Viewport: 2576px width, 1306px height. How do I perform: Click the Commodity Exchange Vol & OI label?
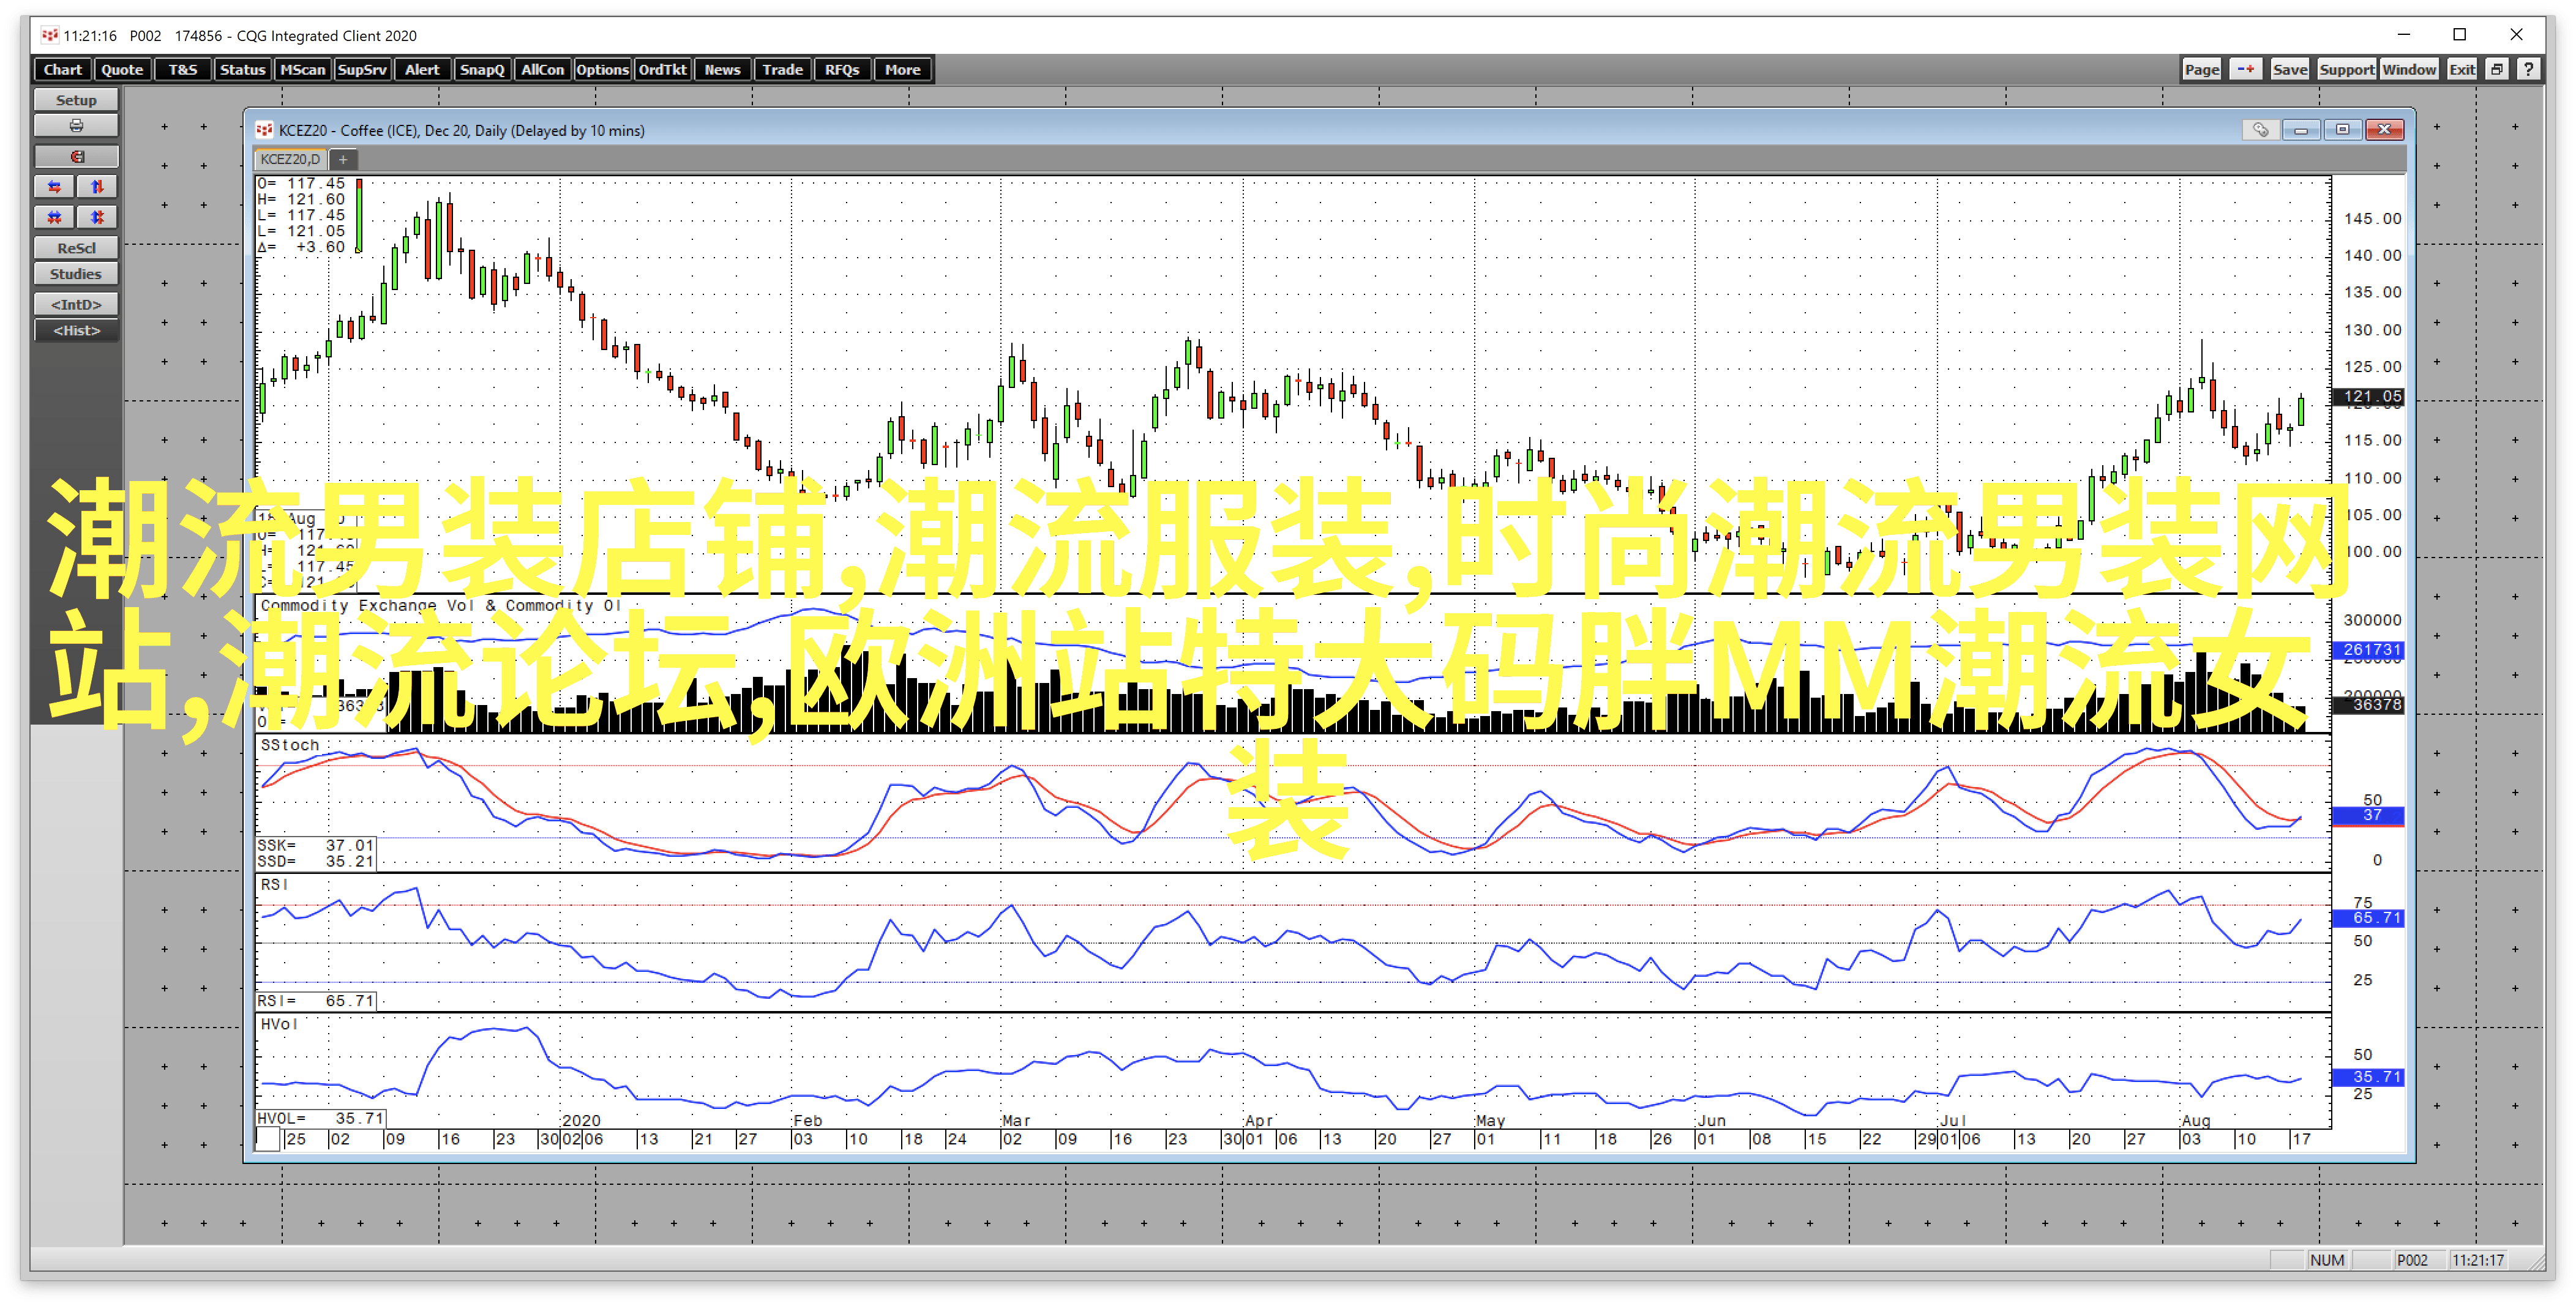coord(441,606)
